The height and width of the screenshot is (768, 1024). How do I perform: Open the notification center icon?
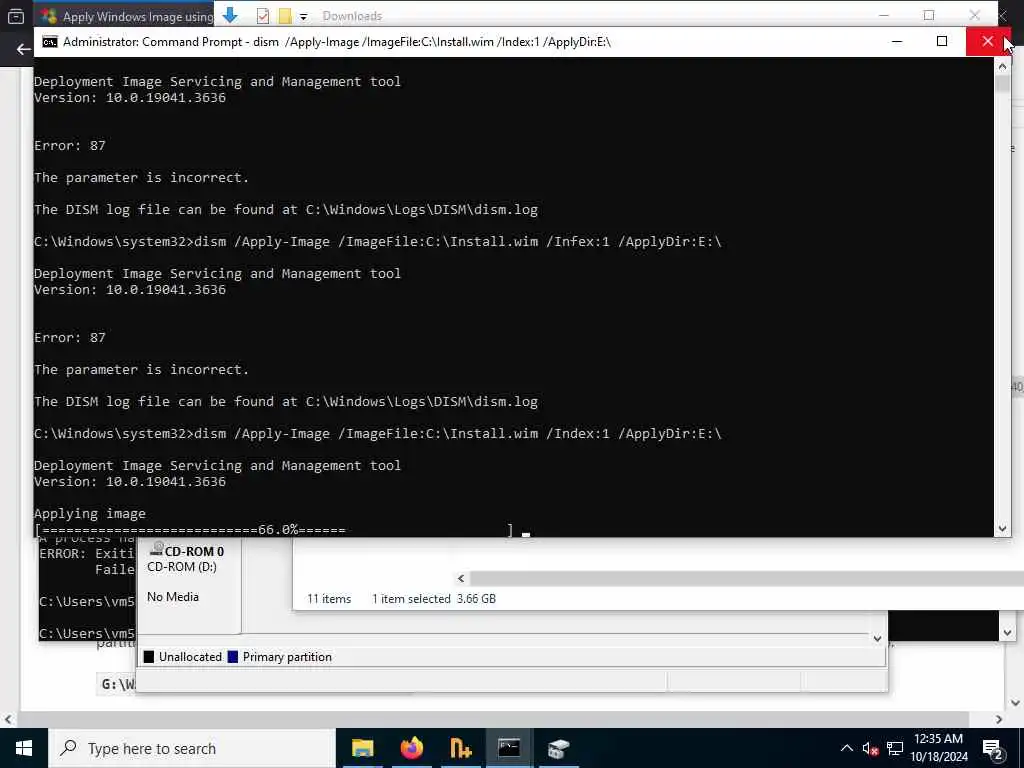point(992,748)
